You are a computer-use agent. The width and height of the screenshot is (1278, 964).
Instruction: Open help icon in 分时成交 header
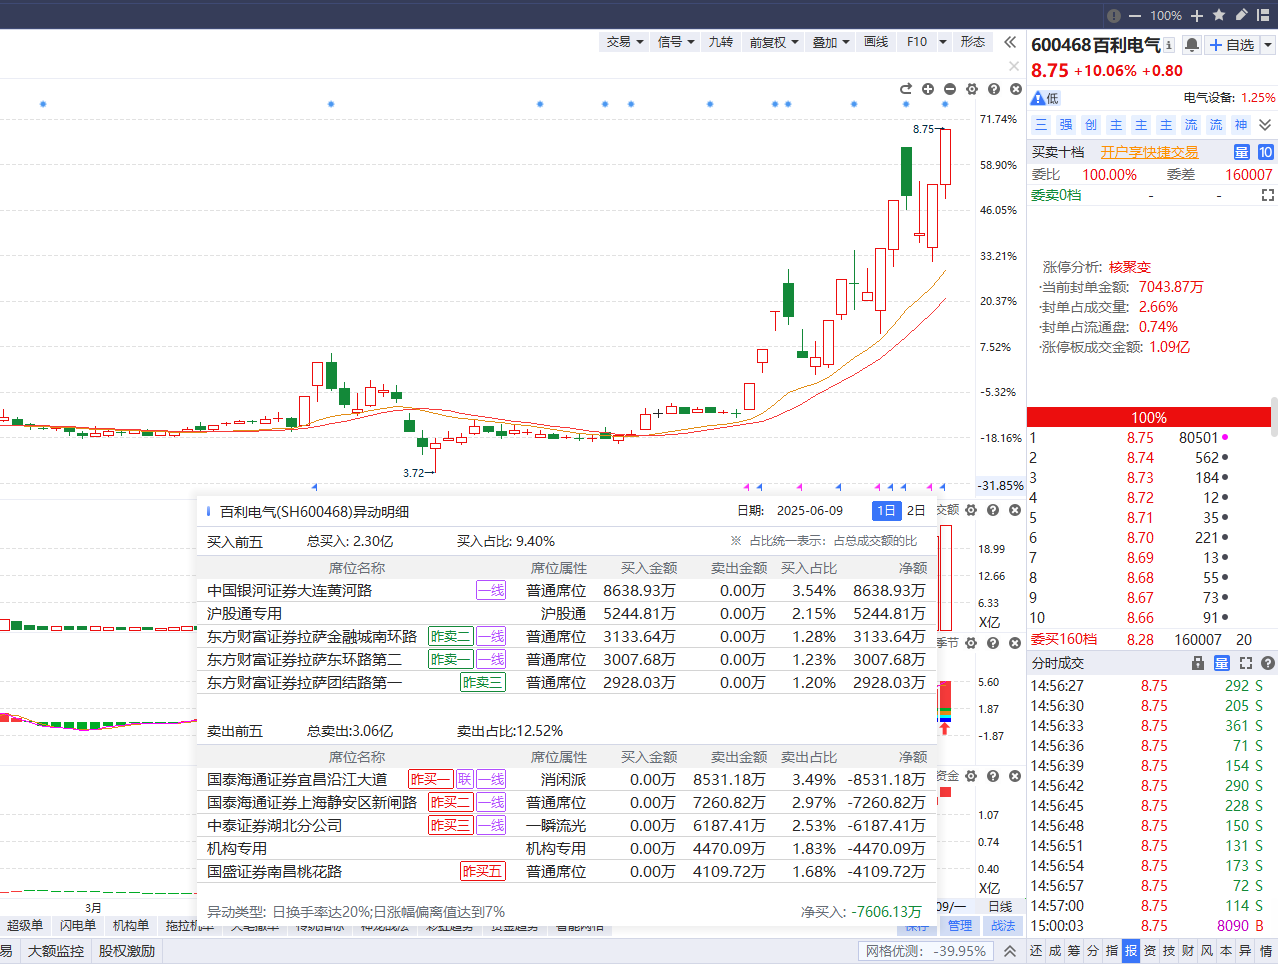(x=1268, y=663)
